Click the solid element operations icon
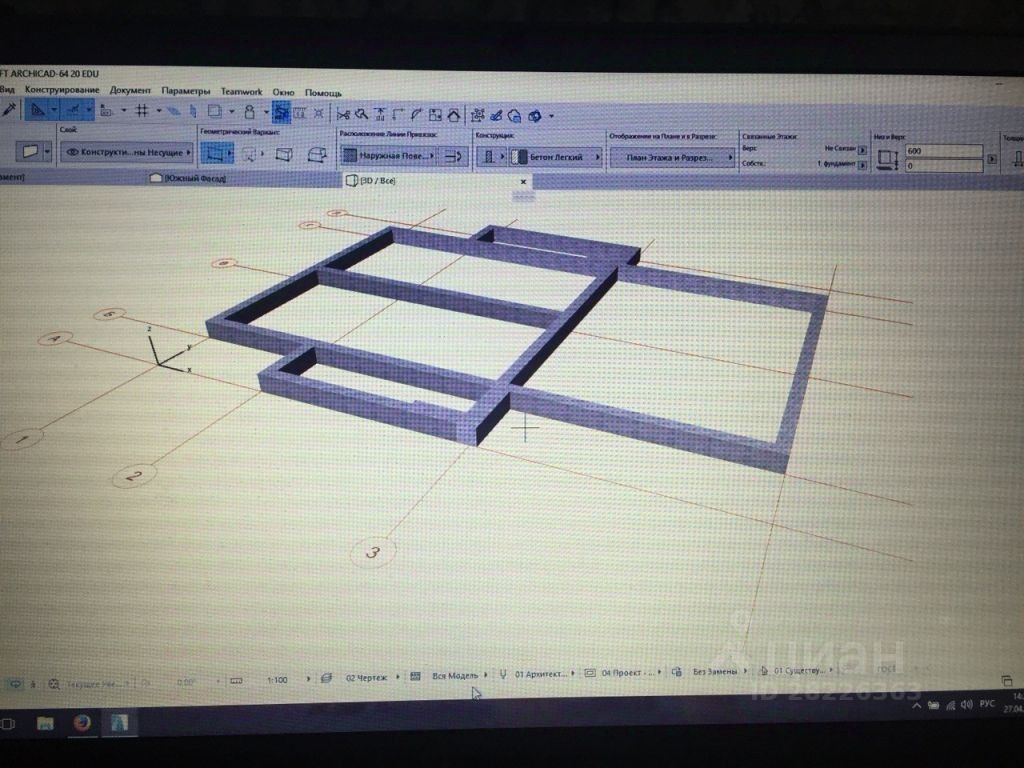This screenshot has height=768, width=1024. [477, 116]
